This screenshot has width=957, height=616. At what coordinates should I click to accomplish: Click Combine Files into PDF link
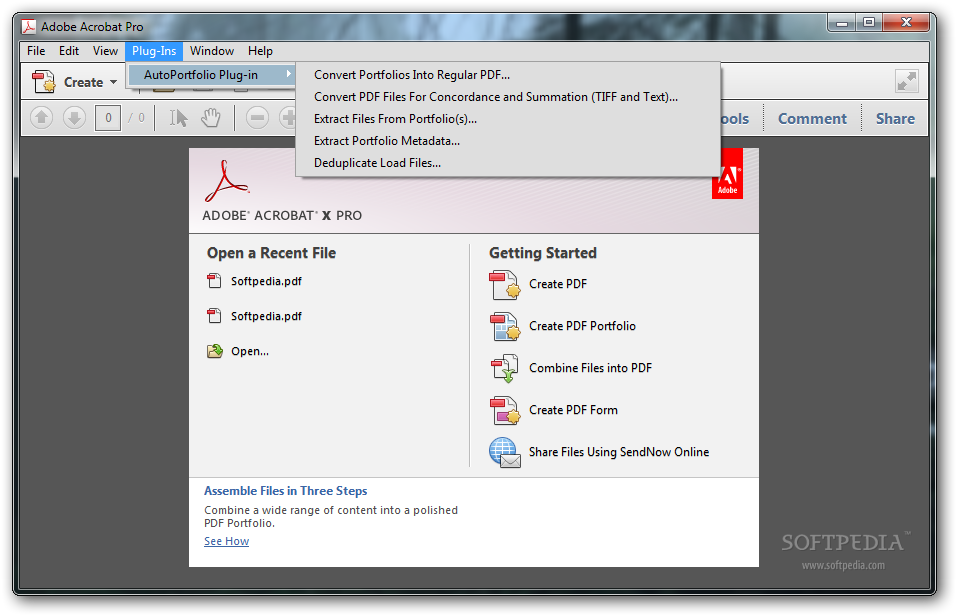tap(590, 368)
